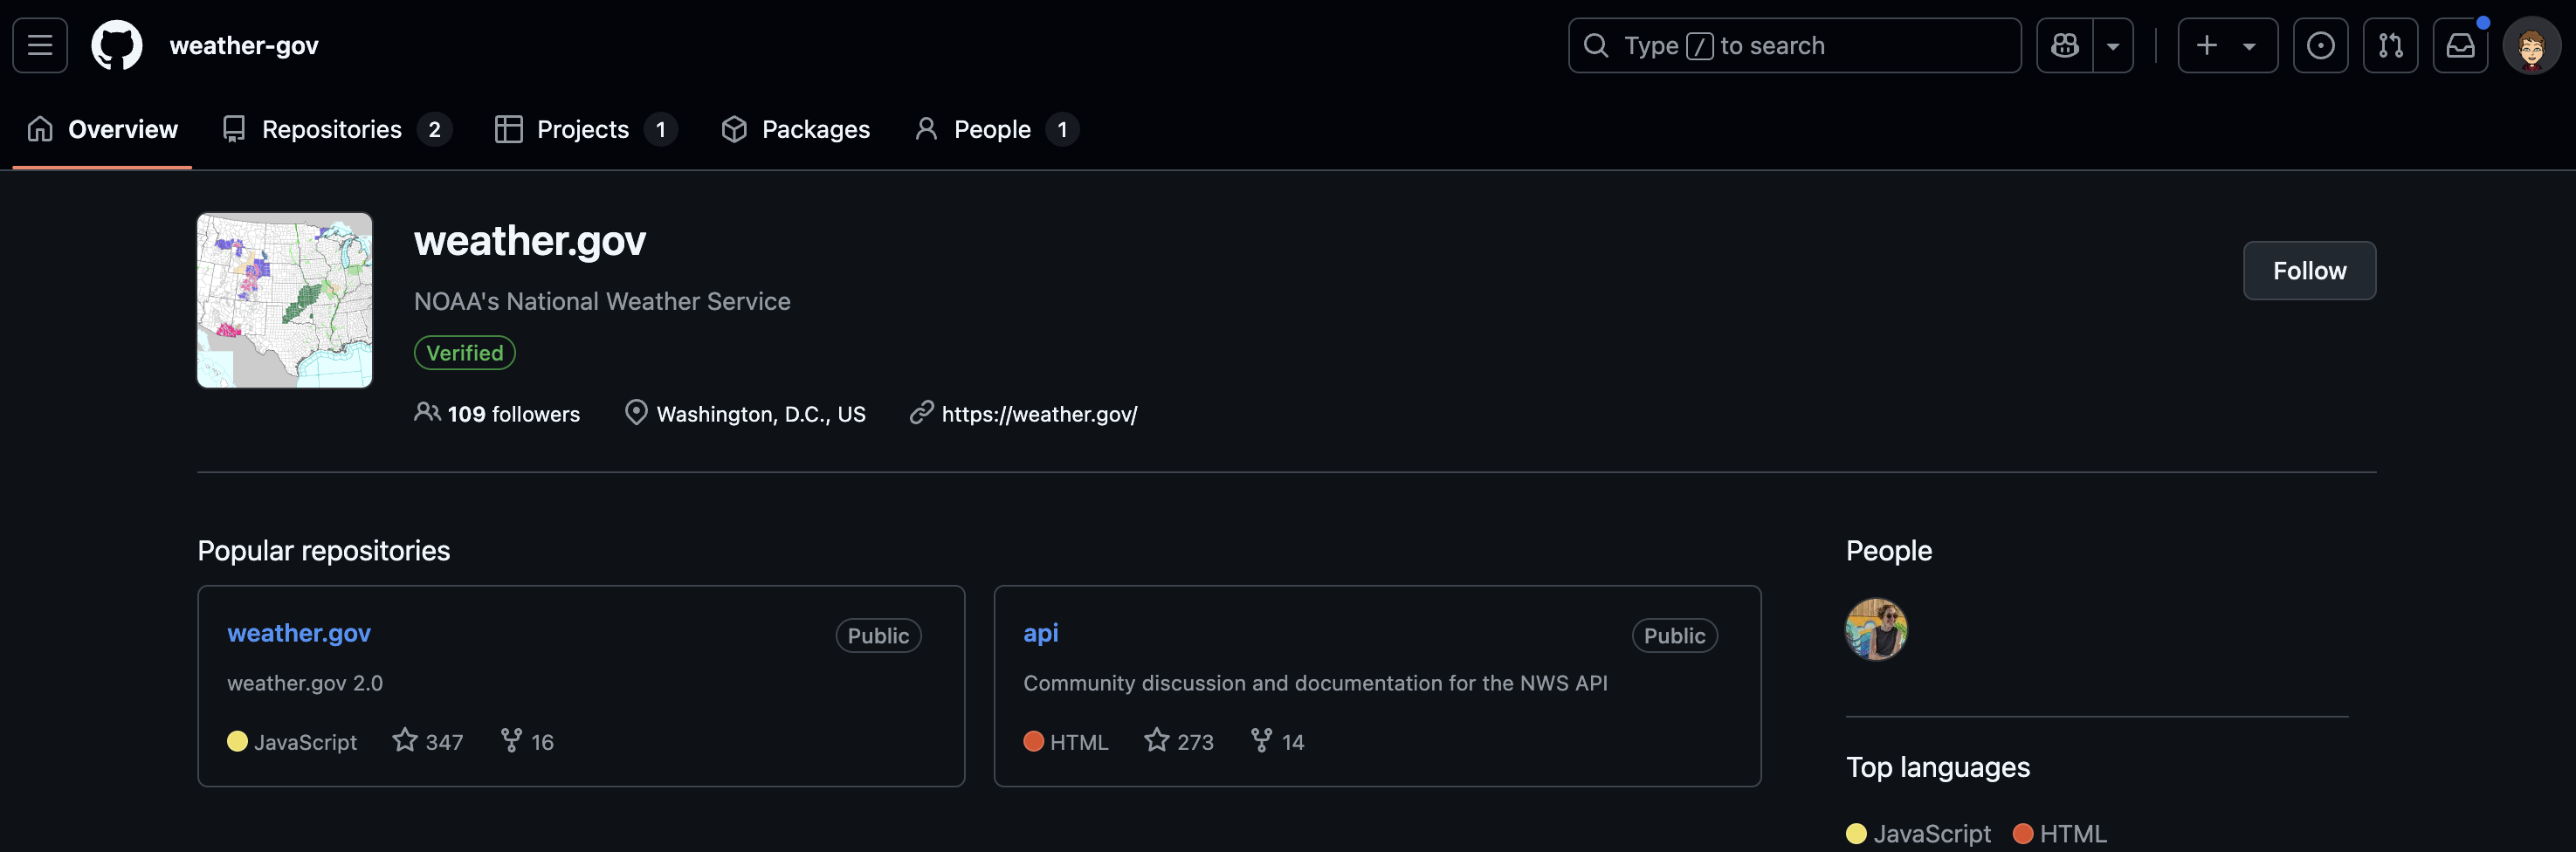Click the Public label on api repo

(1674, 635)
